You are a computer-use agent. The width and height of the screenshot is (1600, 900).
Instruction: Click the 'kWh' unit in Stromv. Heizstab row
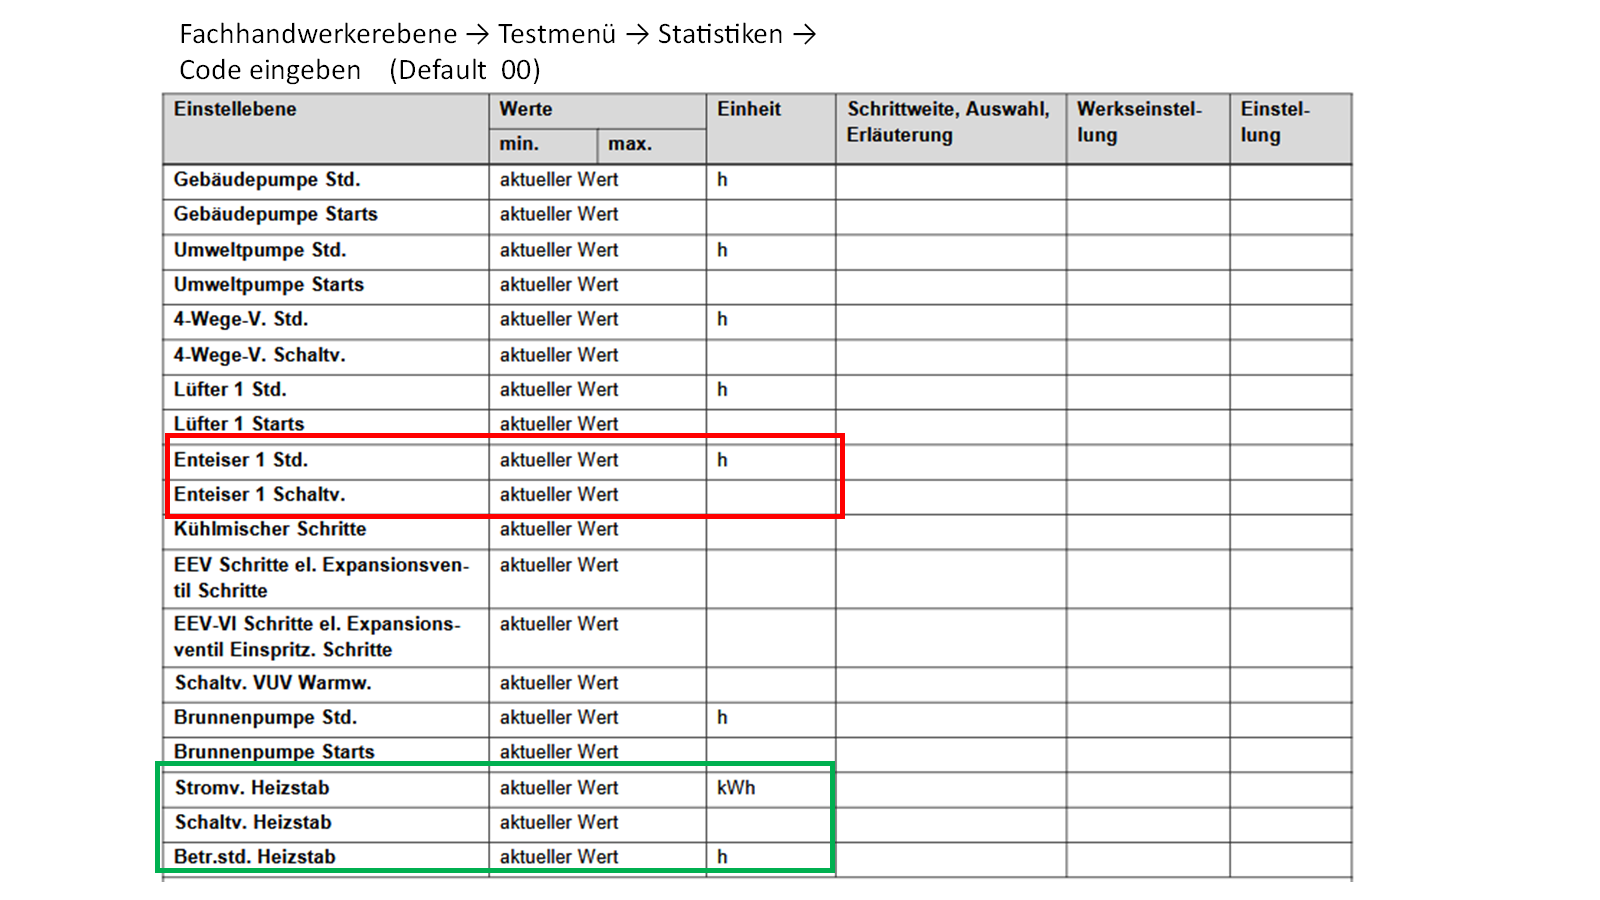[x=736, y=788]
